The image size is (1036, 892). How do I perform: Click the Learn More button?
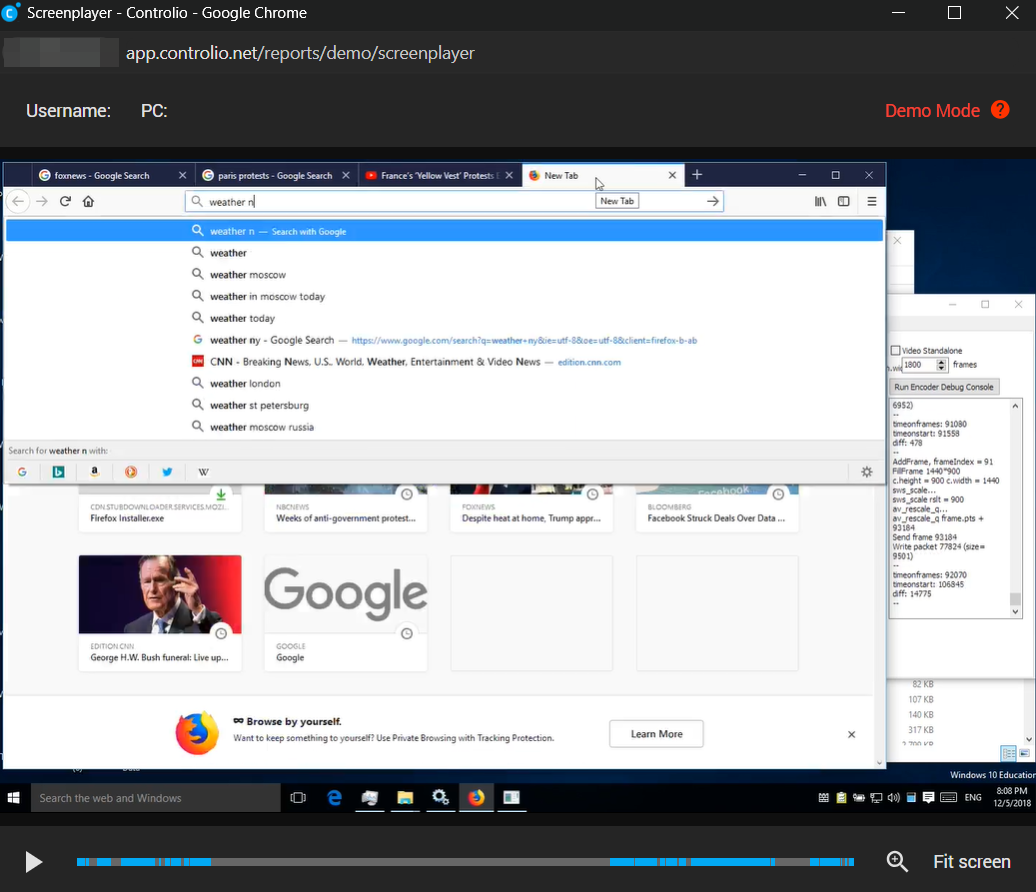point(656,734)
